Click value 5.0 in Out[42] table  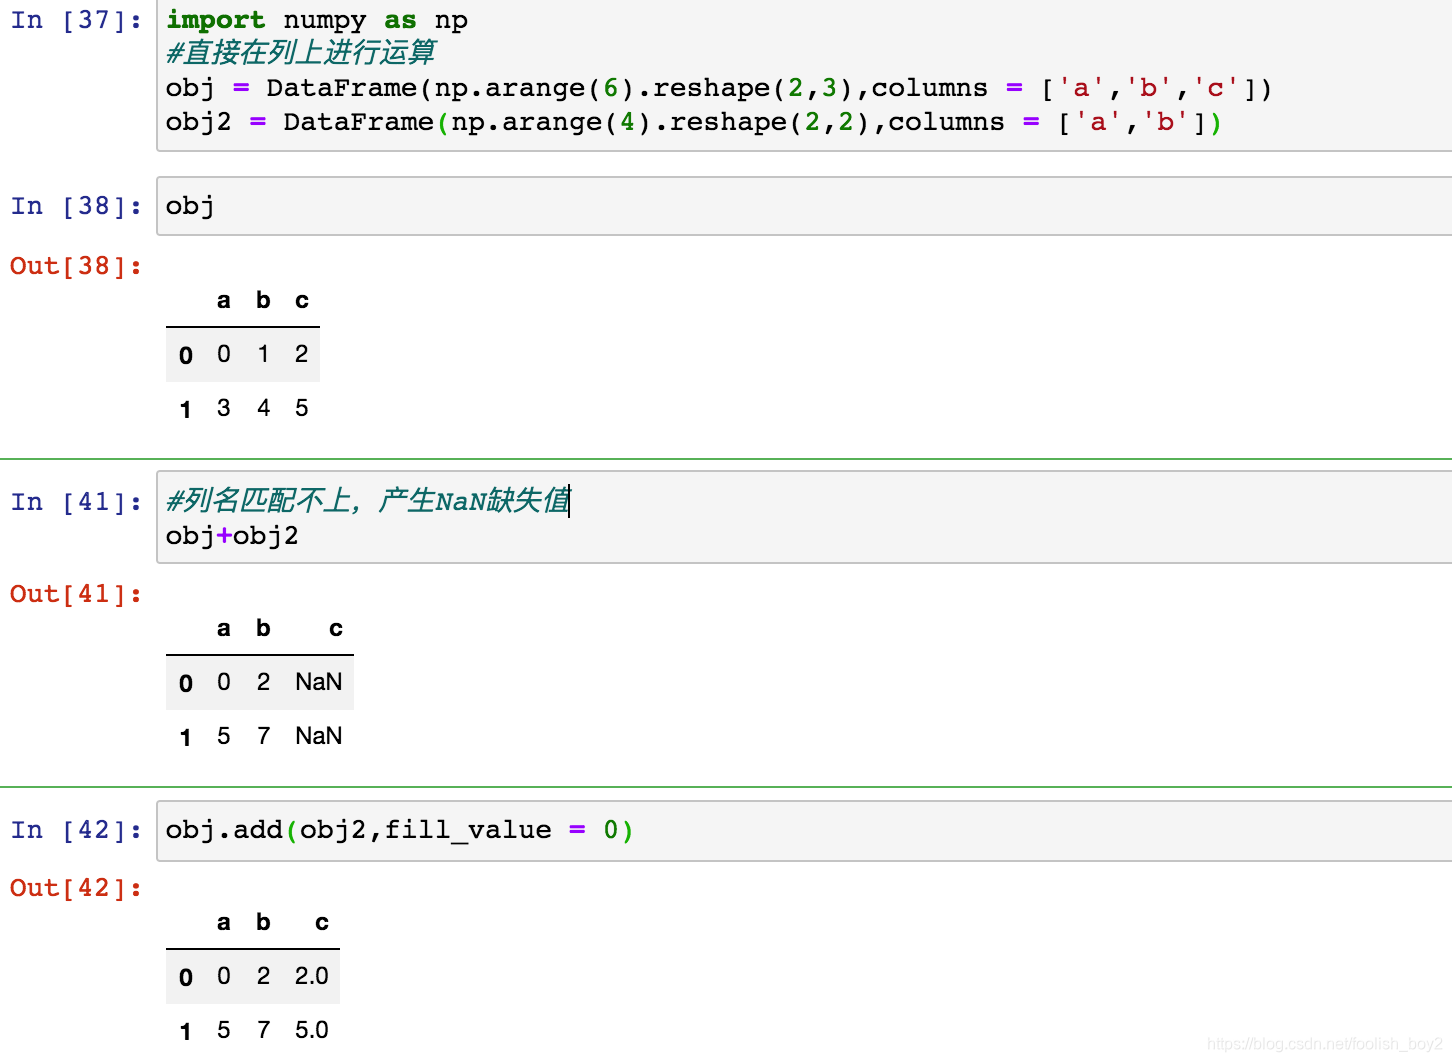[x=312, y=1030]
